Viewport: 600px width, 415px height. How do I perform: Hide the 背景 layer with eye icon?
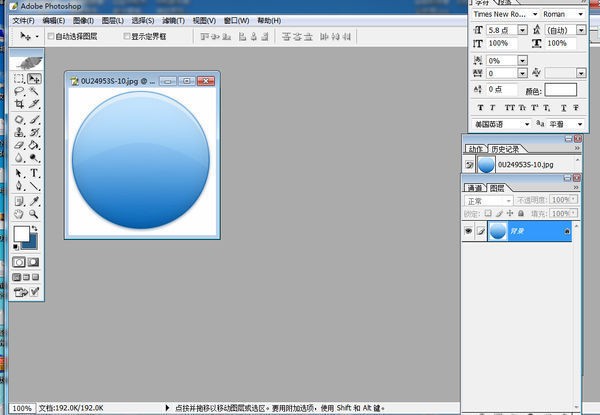[469, 231]
